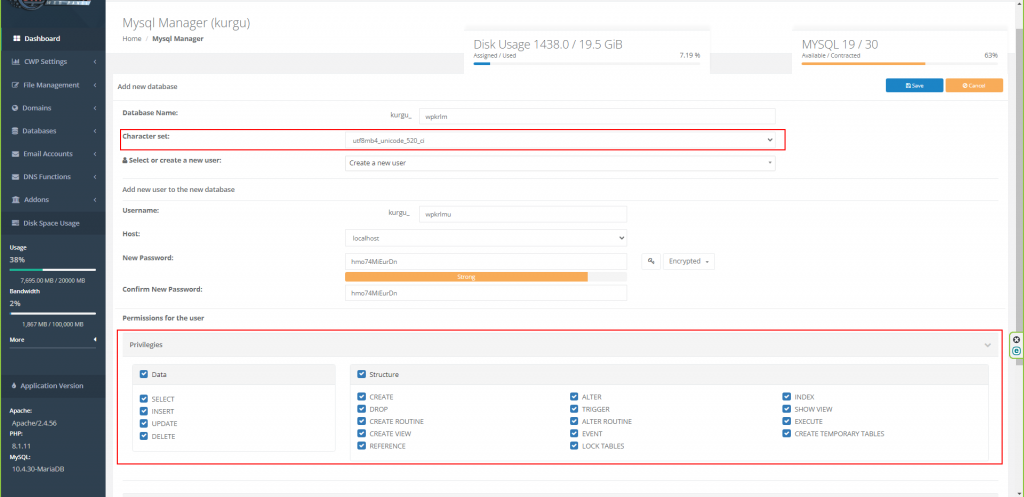1024x497 pixels.
Task: Uncheck the EXECUTE privilege
Action: 787,421
